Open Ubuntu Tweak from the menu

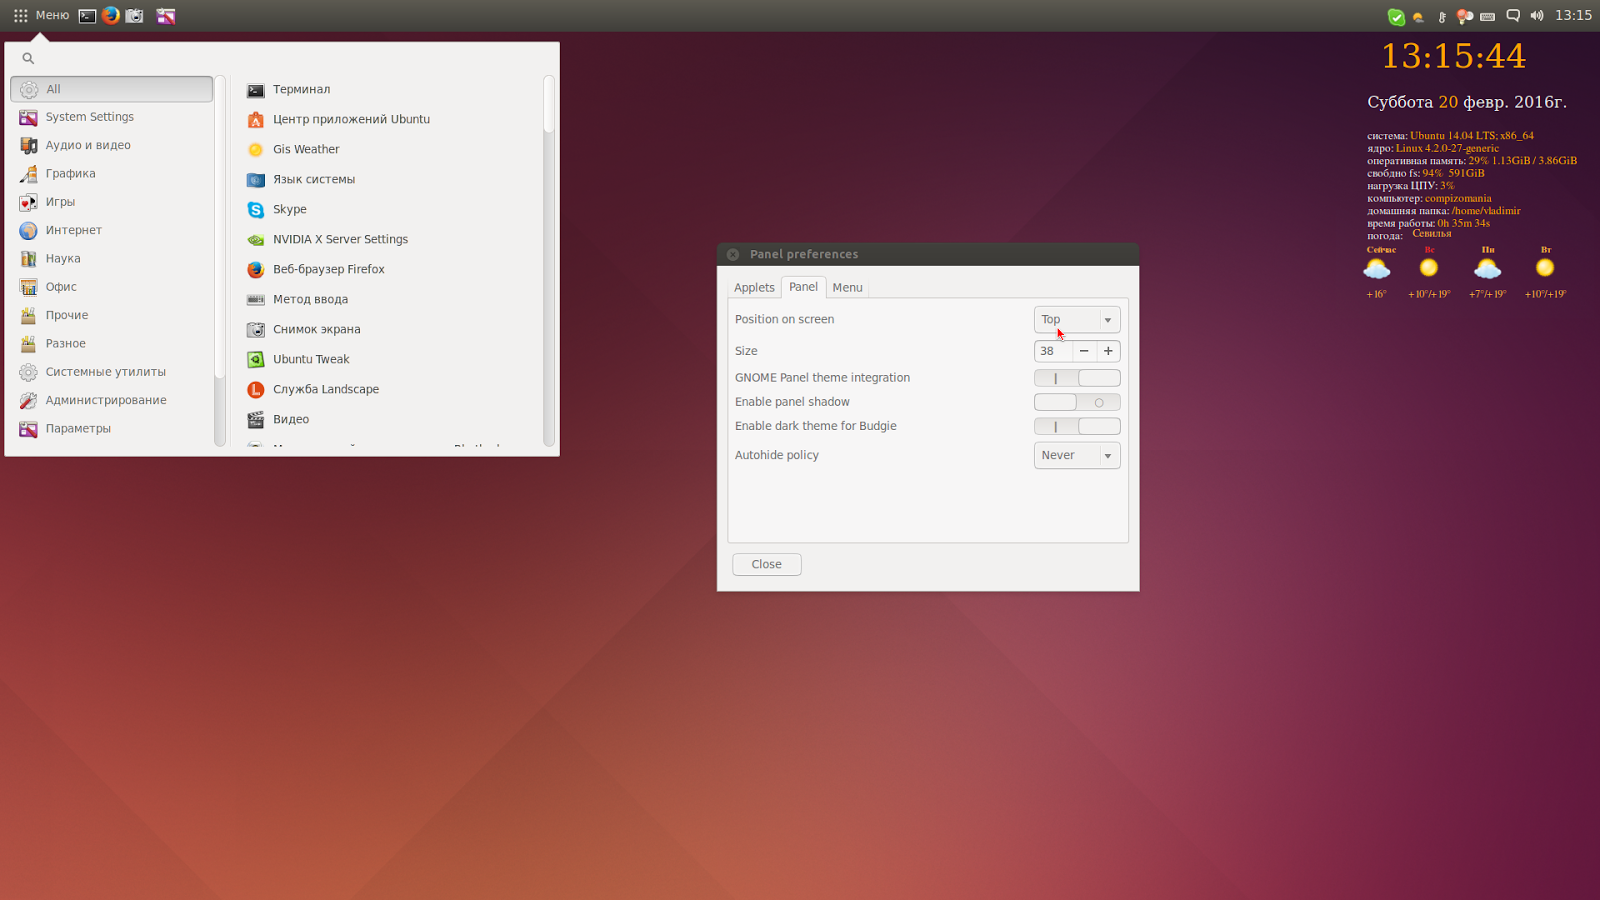pyautogui.click(x=311, y=359)
